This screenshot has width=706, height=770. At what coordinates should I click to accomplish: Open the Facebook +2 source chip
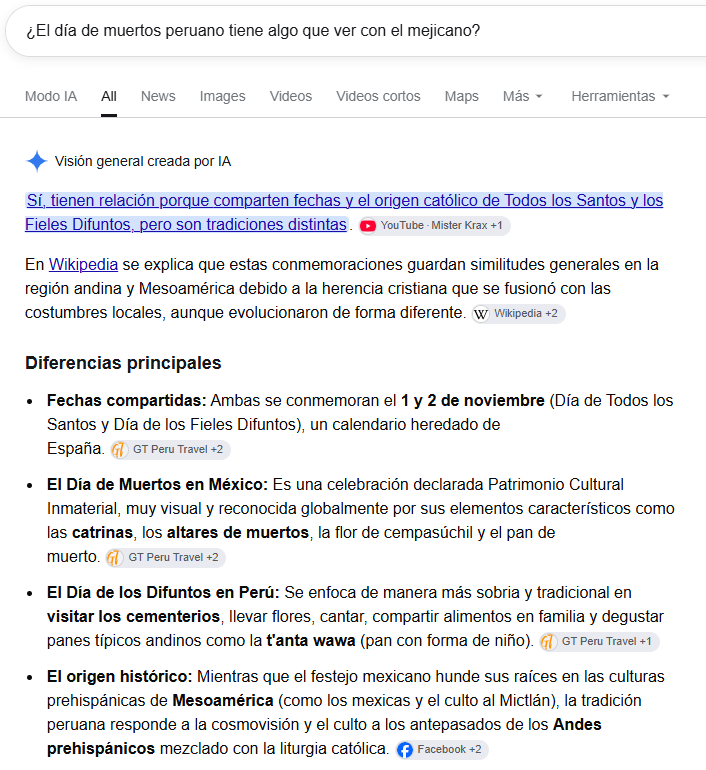[442, 749]
